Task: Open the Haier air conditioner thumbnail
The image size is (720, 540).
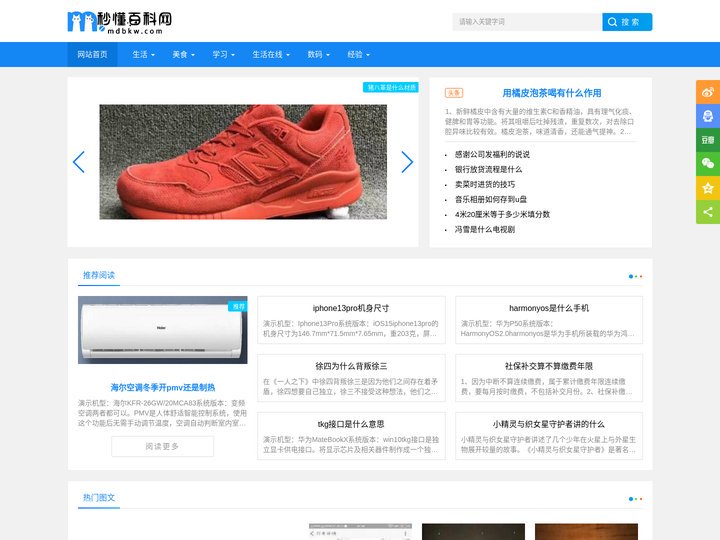Action: (163, 330)
